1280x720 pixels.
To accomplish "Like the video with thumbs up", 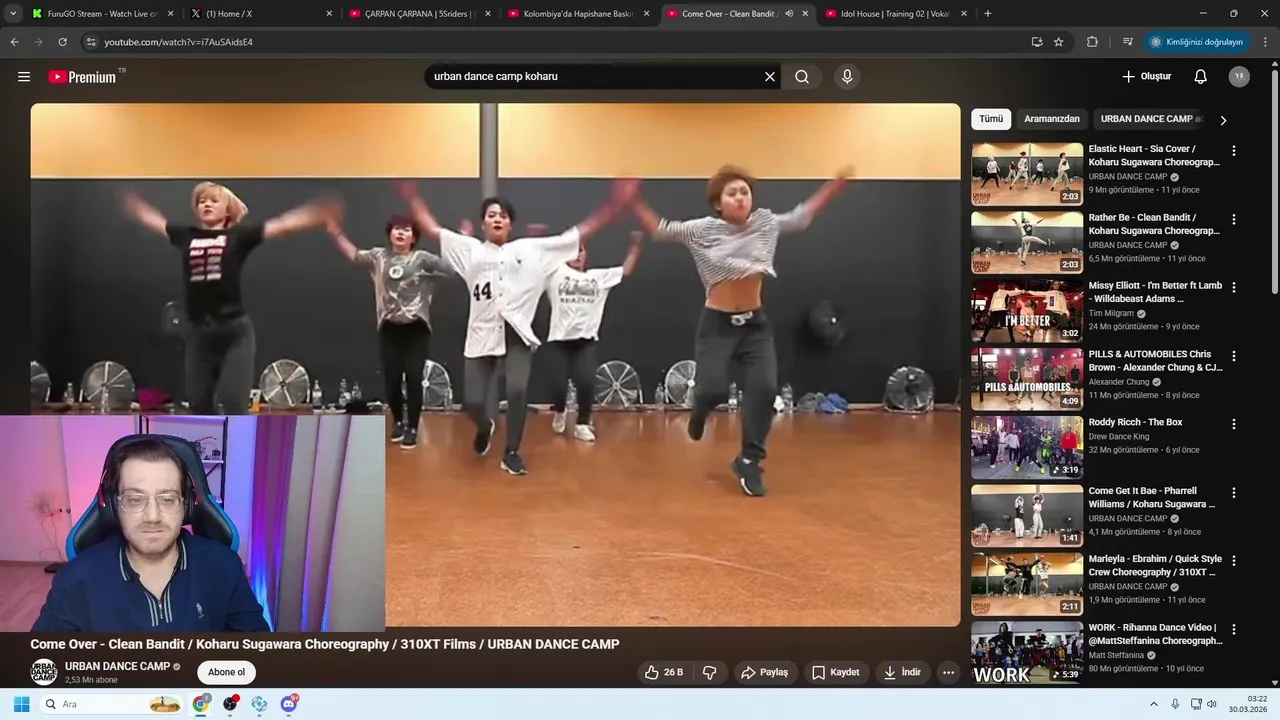I will [664, 673].
